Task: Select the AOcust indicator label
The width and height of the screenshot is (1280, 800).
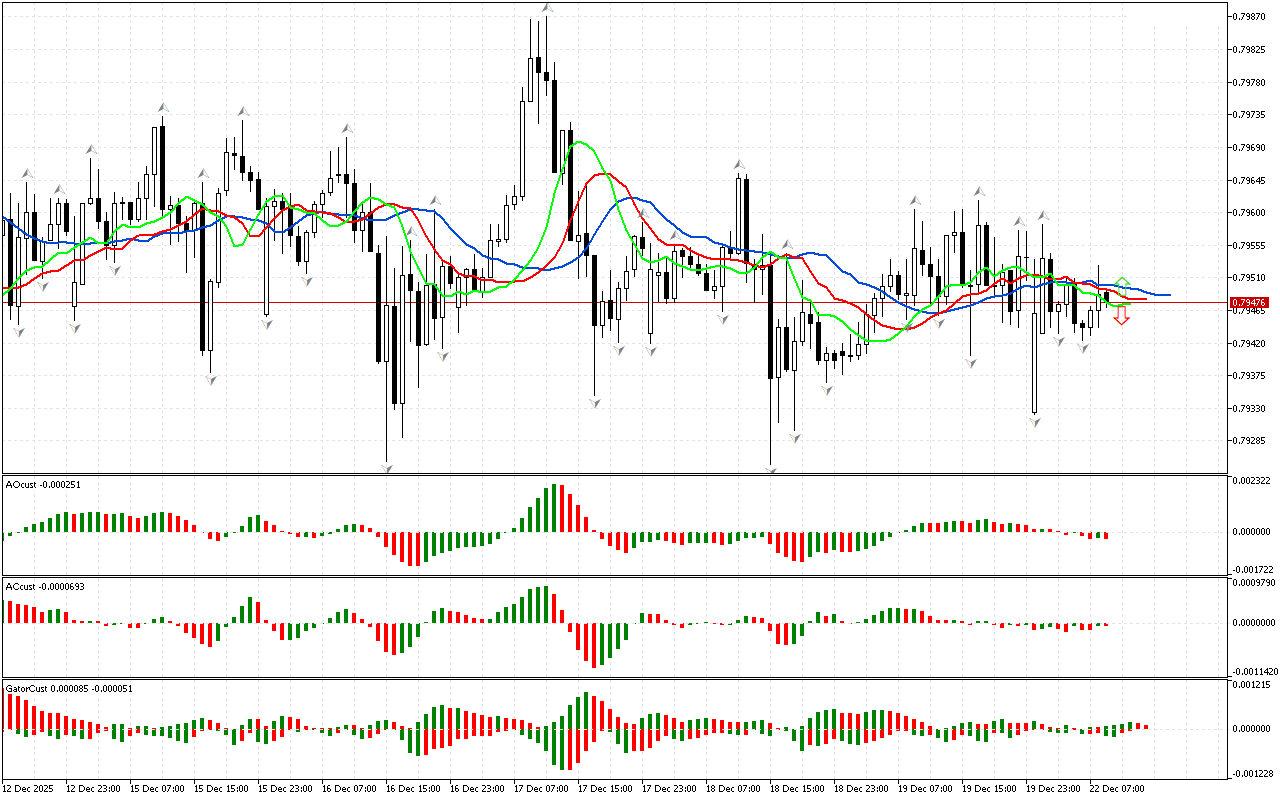Action: [42, 484]
